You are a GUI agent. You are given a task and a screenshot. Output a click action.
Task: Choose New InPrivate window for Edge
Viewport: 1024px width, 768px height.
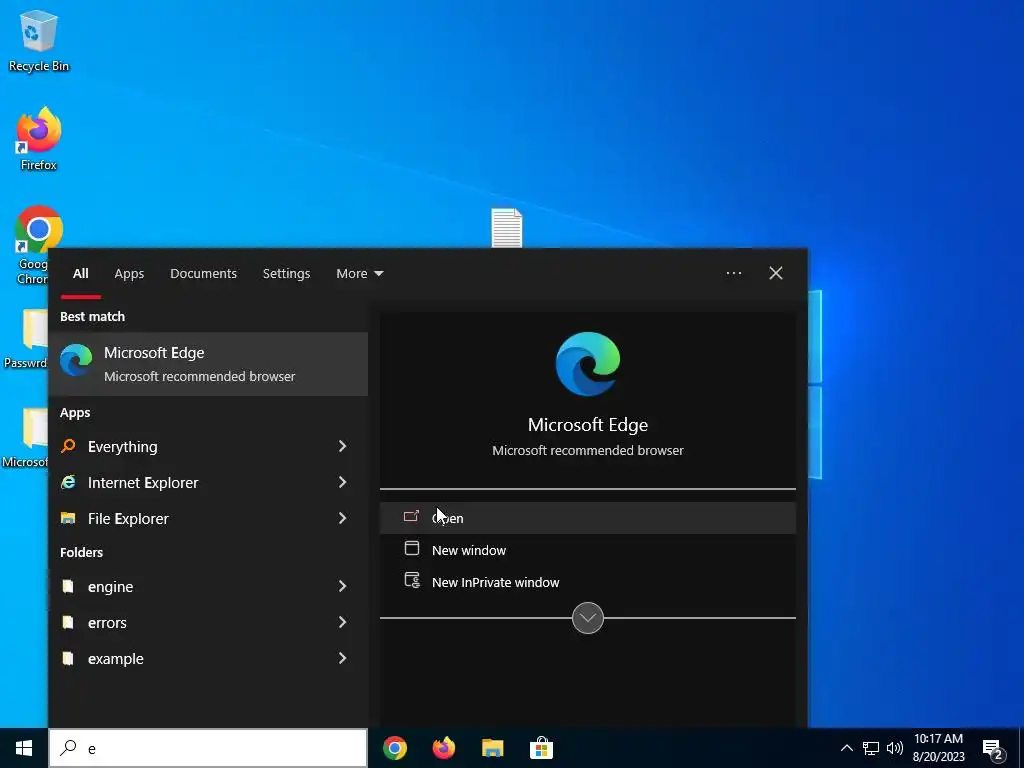point(588,582)
